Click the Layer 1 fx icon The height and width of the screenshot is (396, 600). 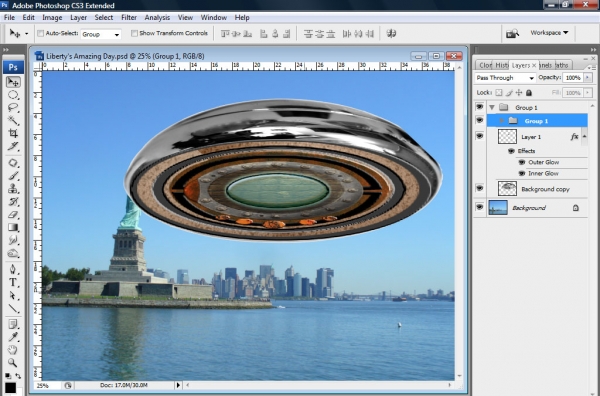coord(574,137)
